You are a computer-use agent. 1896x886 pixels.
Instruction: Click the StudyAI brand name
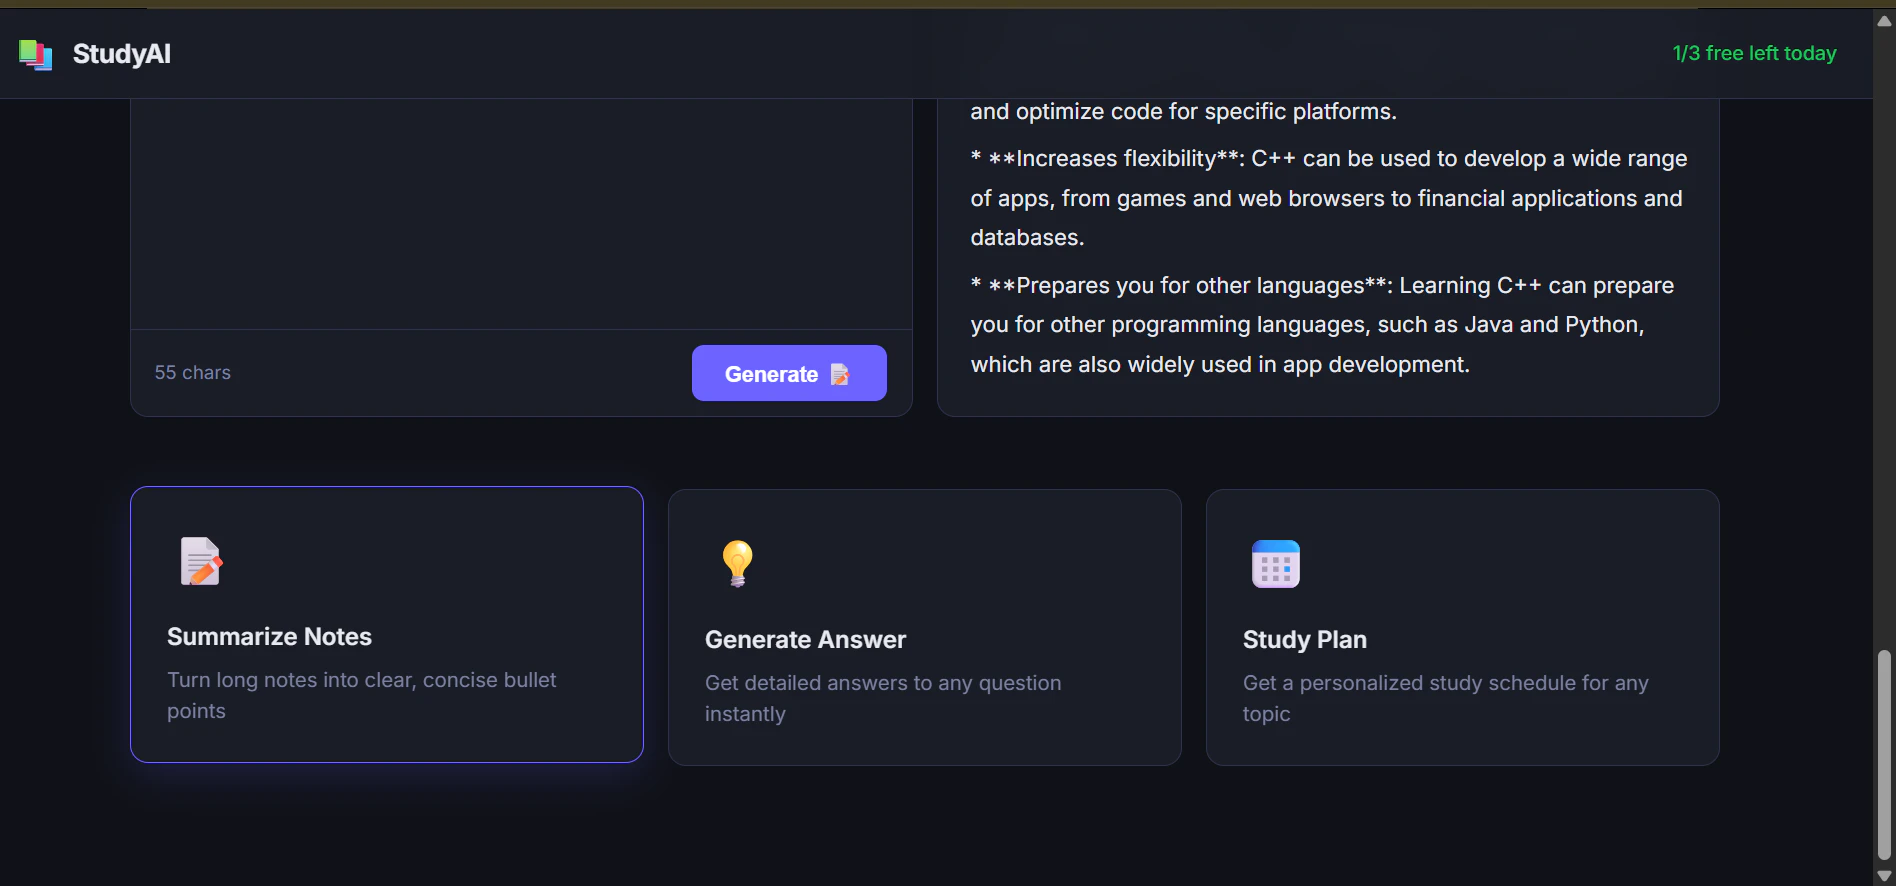[121, 54]
